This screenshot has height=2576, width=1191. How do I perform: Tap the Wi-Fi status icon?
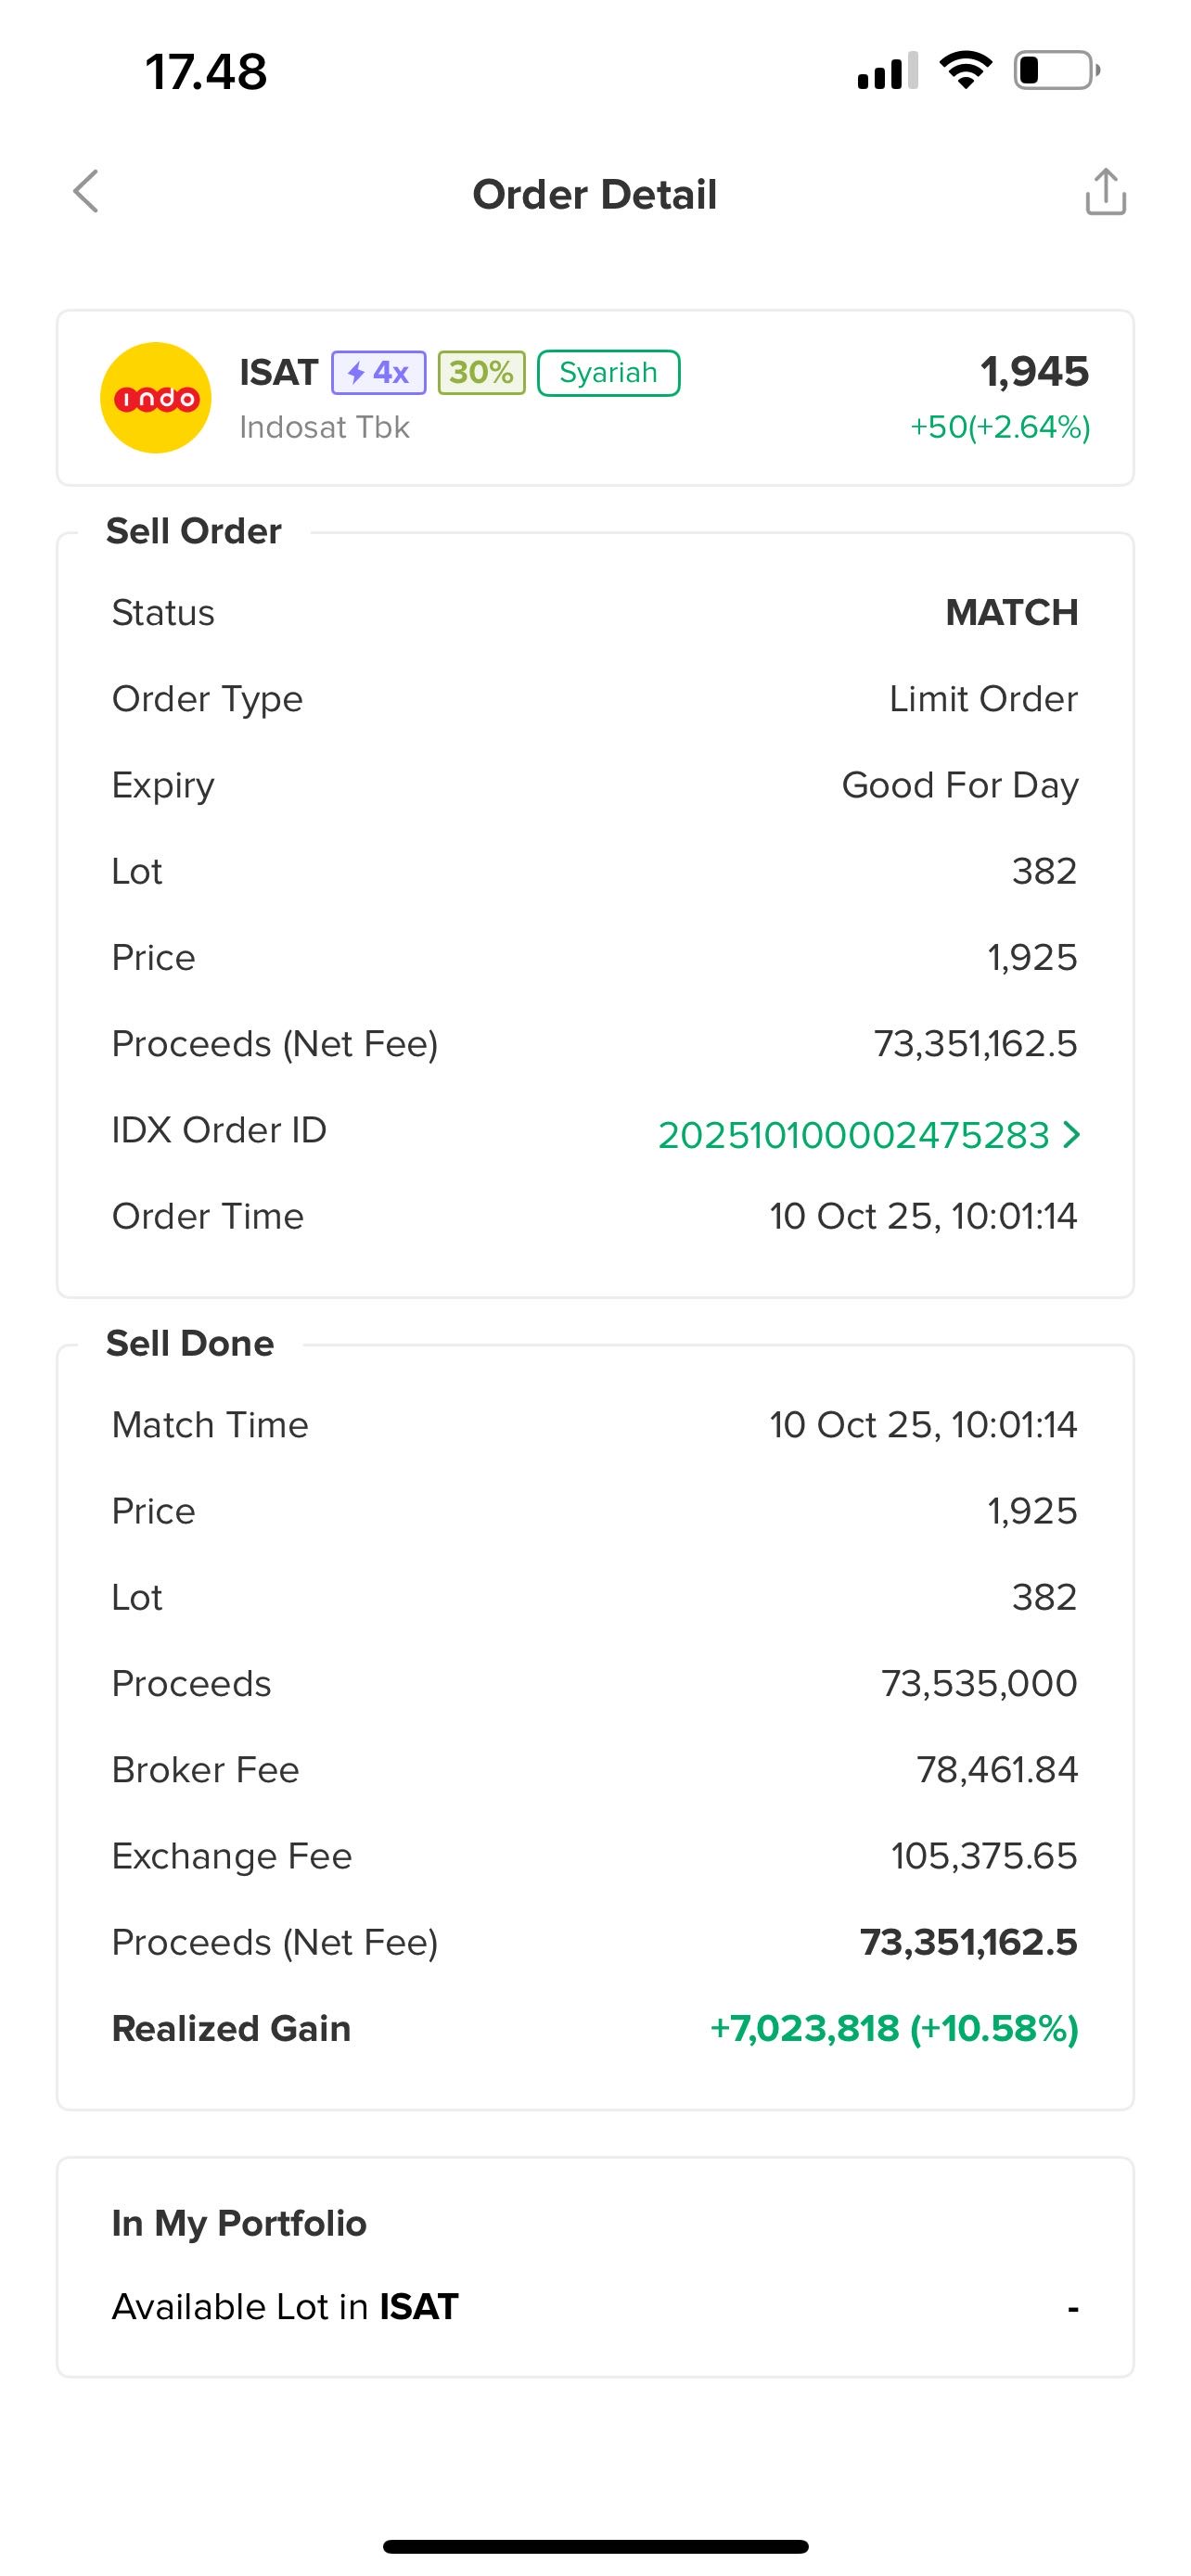[965, 71]
